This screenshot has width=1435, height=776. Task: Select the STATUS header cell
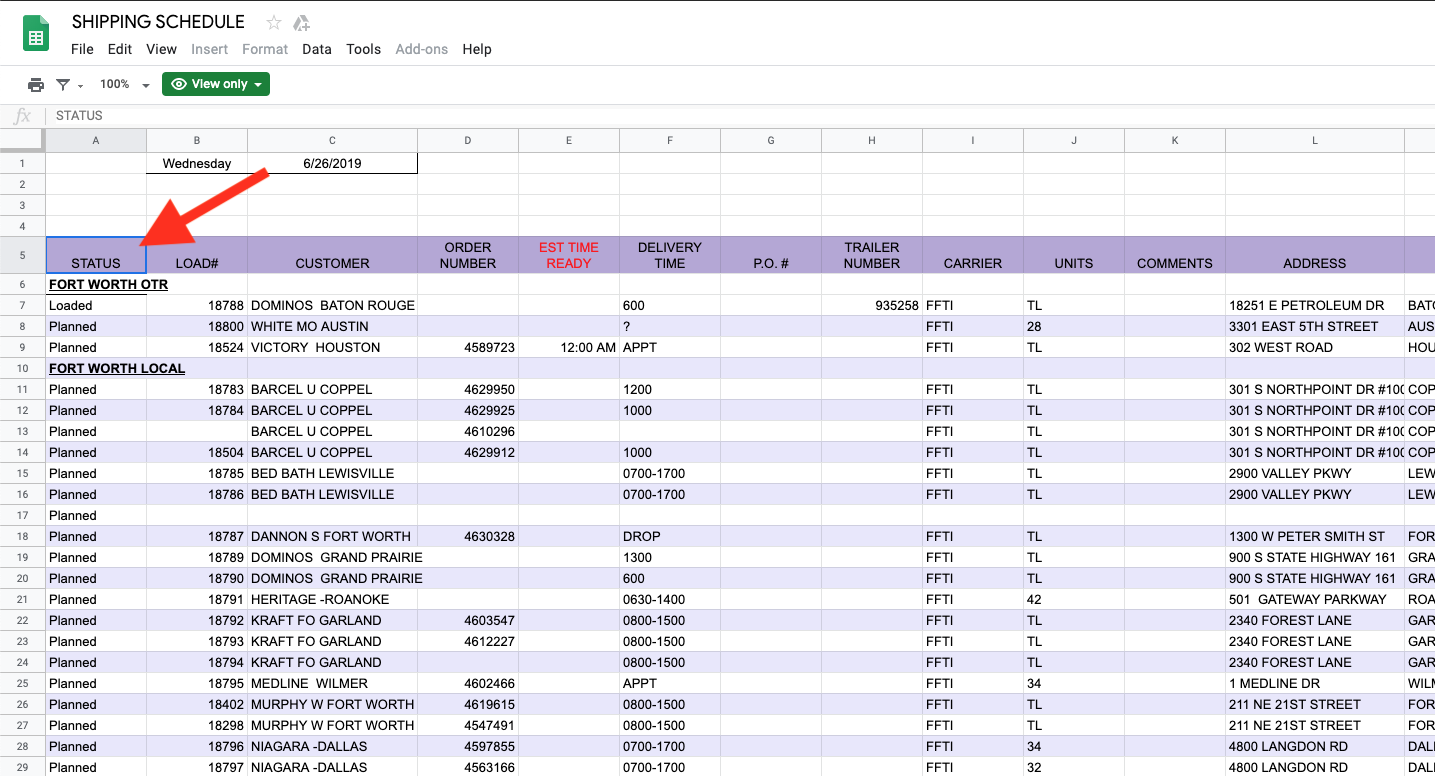click(x=96, y=255)
